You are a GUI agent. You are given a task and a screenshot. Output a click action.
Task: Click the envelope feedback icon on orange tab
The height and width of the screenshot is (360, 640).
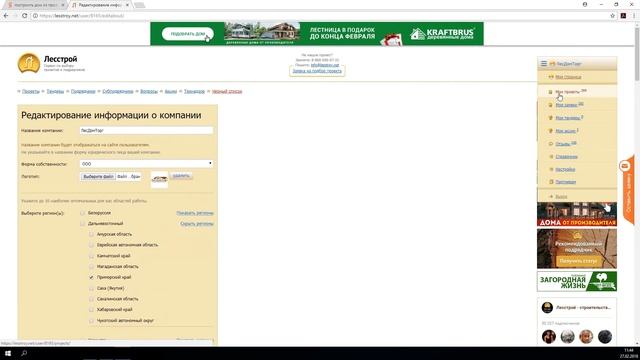click(x=624, y=166)
